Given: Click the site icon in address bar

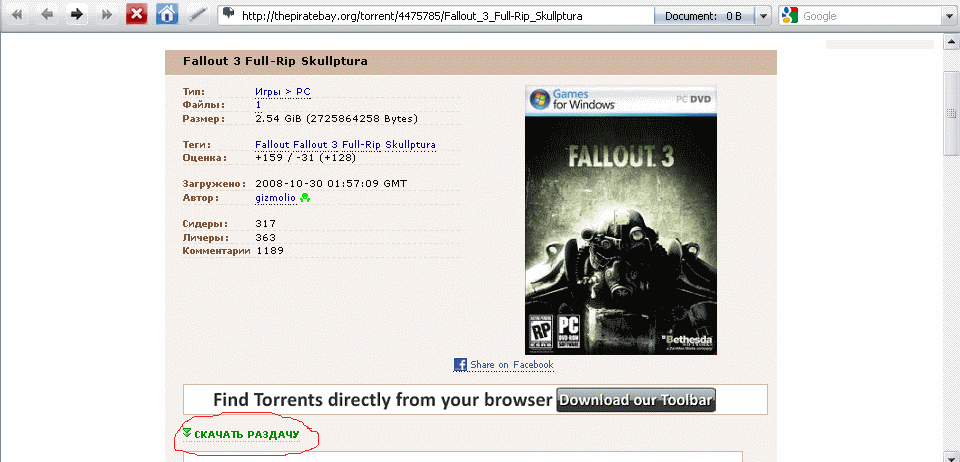Looking at the screenshot, I should (230, 14).
